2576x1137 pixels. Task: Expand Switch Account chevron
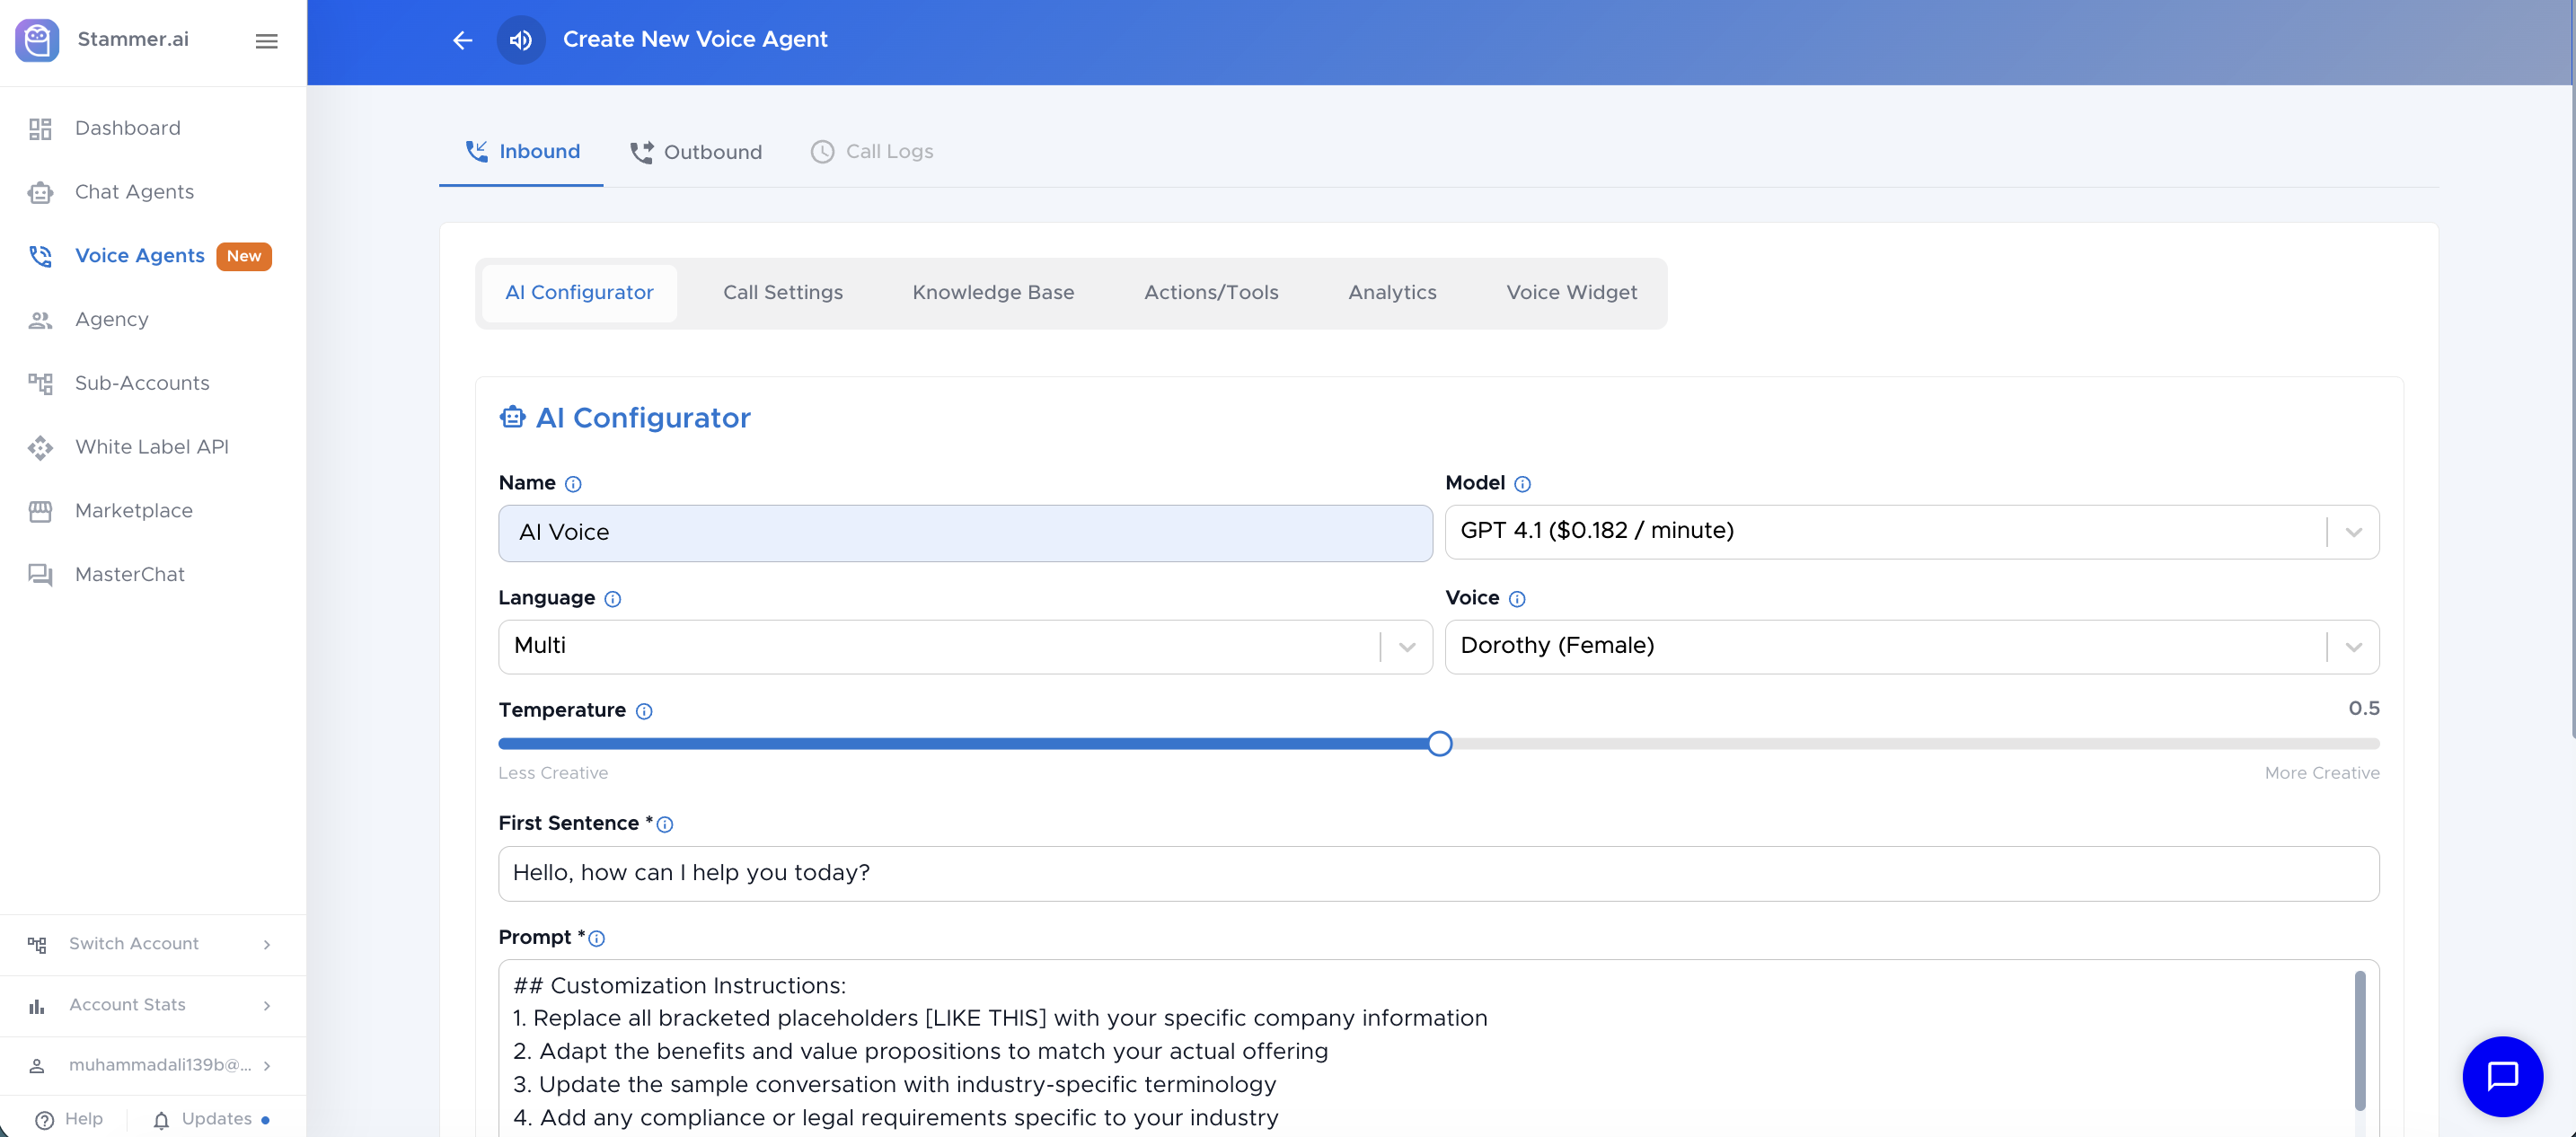[267, 945]
